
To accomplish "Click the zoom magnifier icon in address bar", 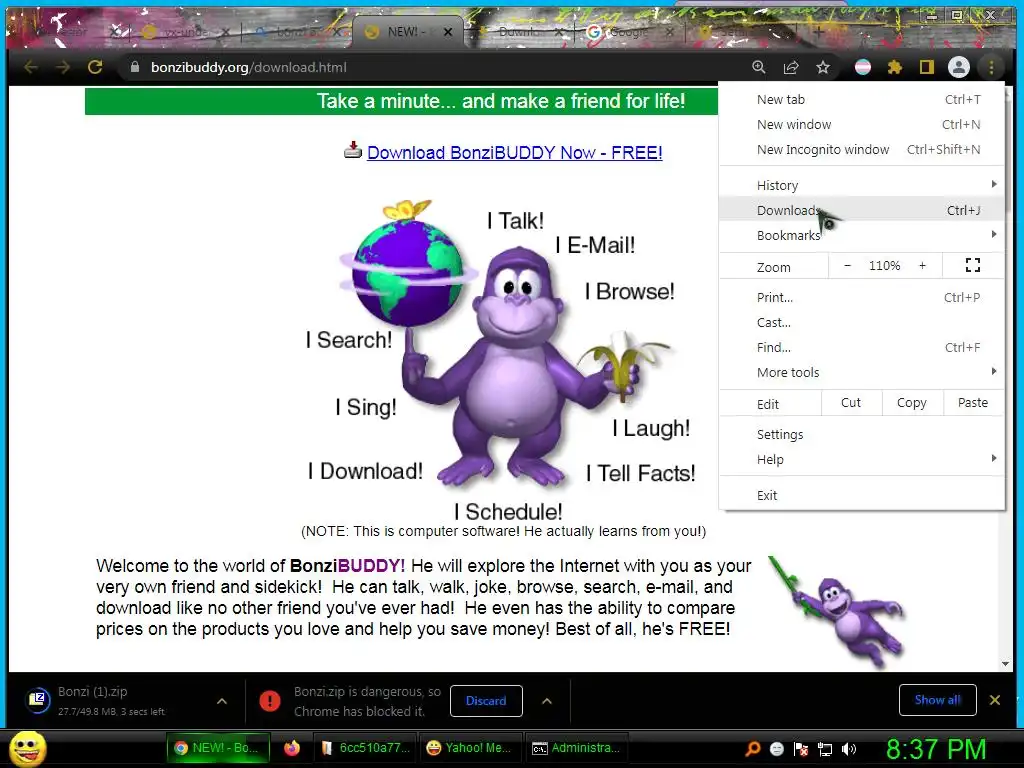I will (758, 67).
